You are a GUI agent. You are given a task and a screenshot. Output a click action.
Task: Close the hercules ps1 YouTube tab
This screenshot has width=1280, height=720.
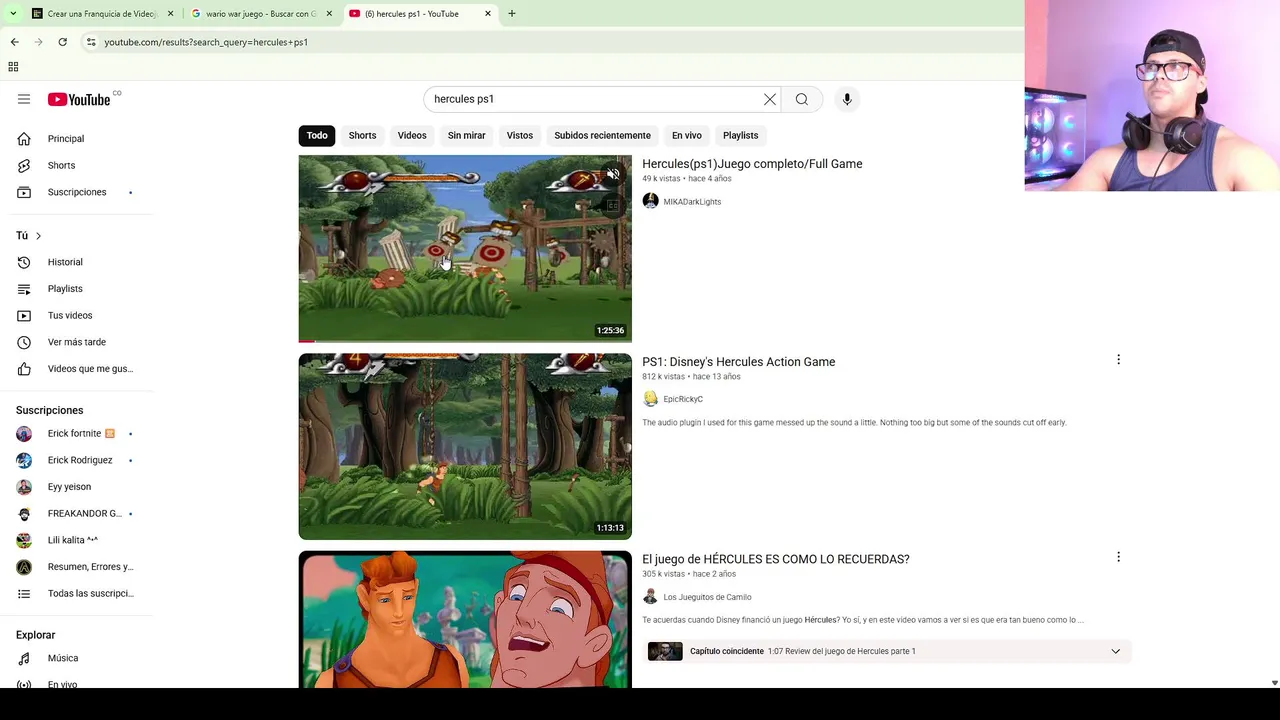(488, 14)
